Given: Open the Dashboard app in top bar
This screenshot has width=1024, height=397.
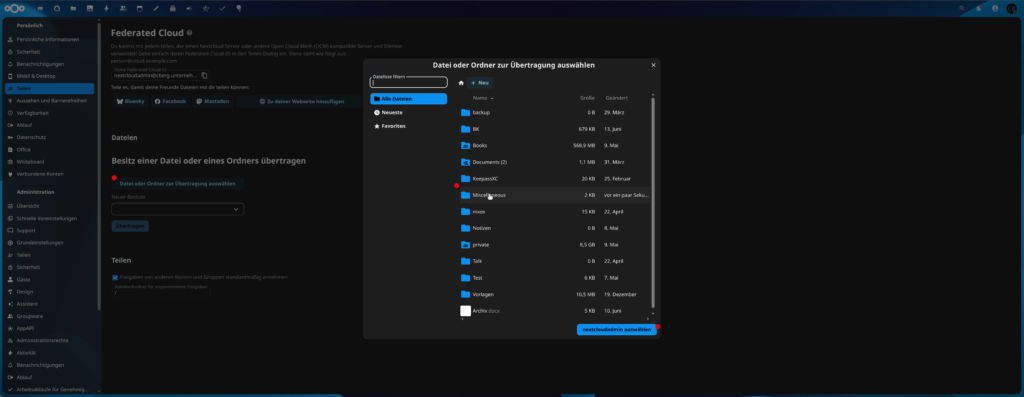Looking at the screenshot, I should click(41, 8).
